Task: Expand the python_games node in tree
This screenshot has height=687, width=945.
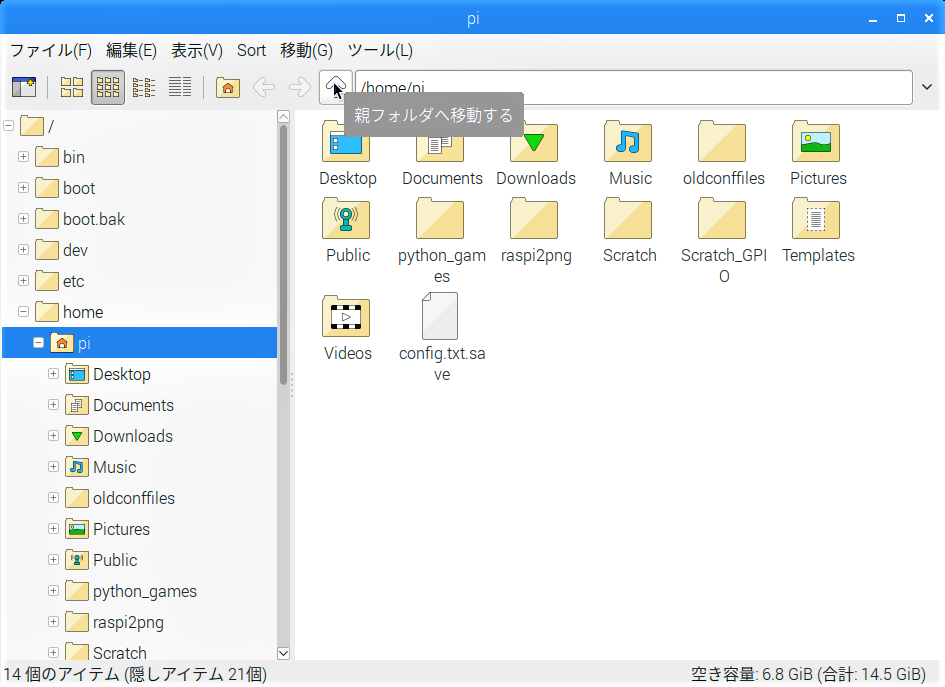Action: pyautogui.click(x=54, y=591)
